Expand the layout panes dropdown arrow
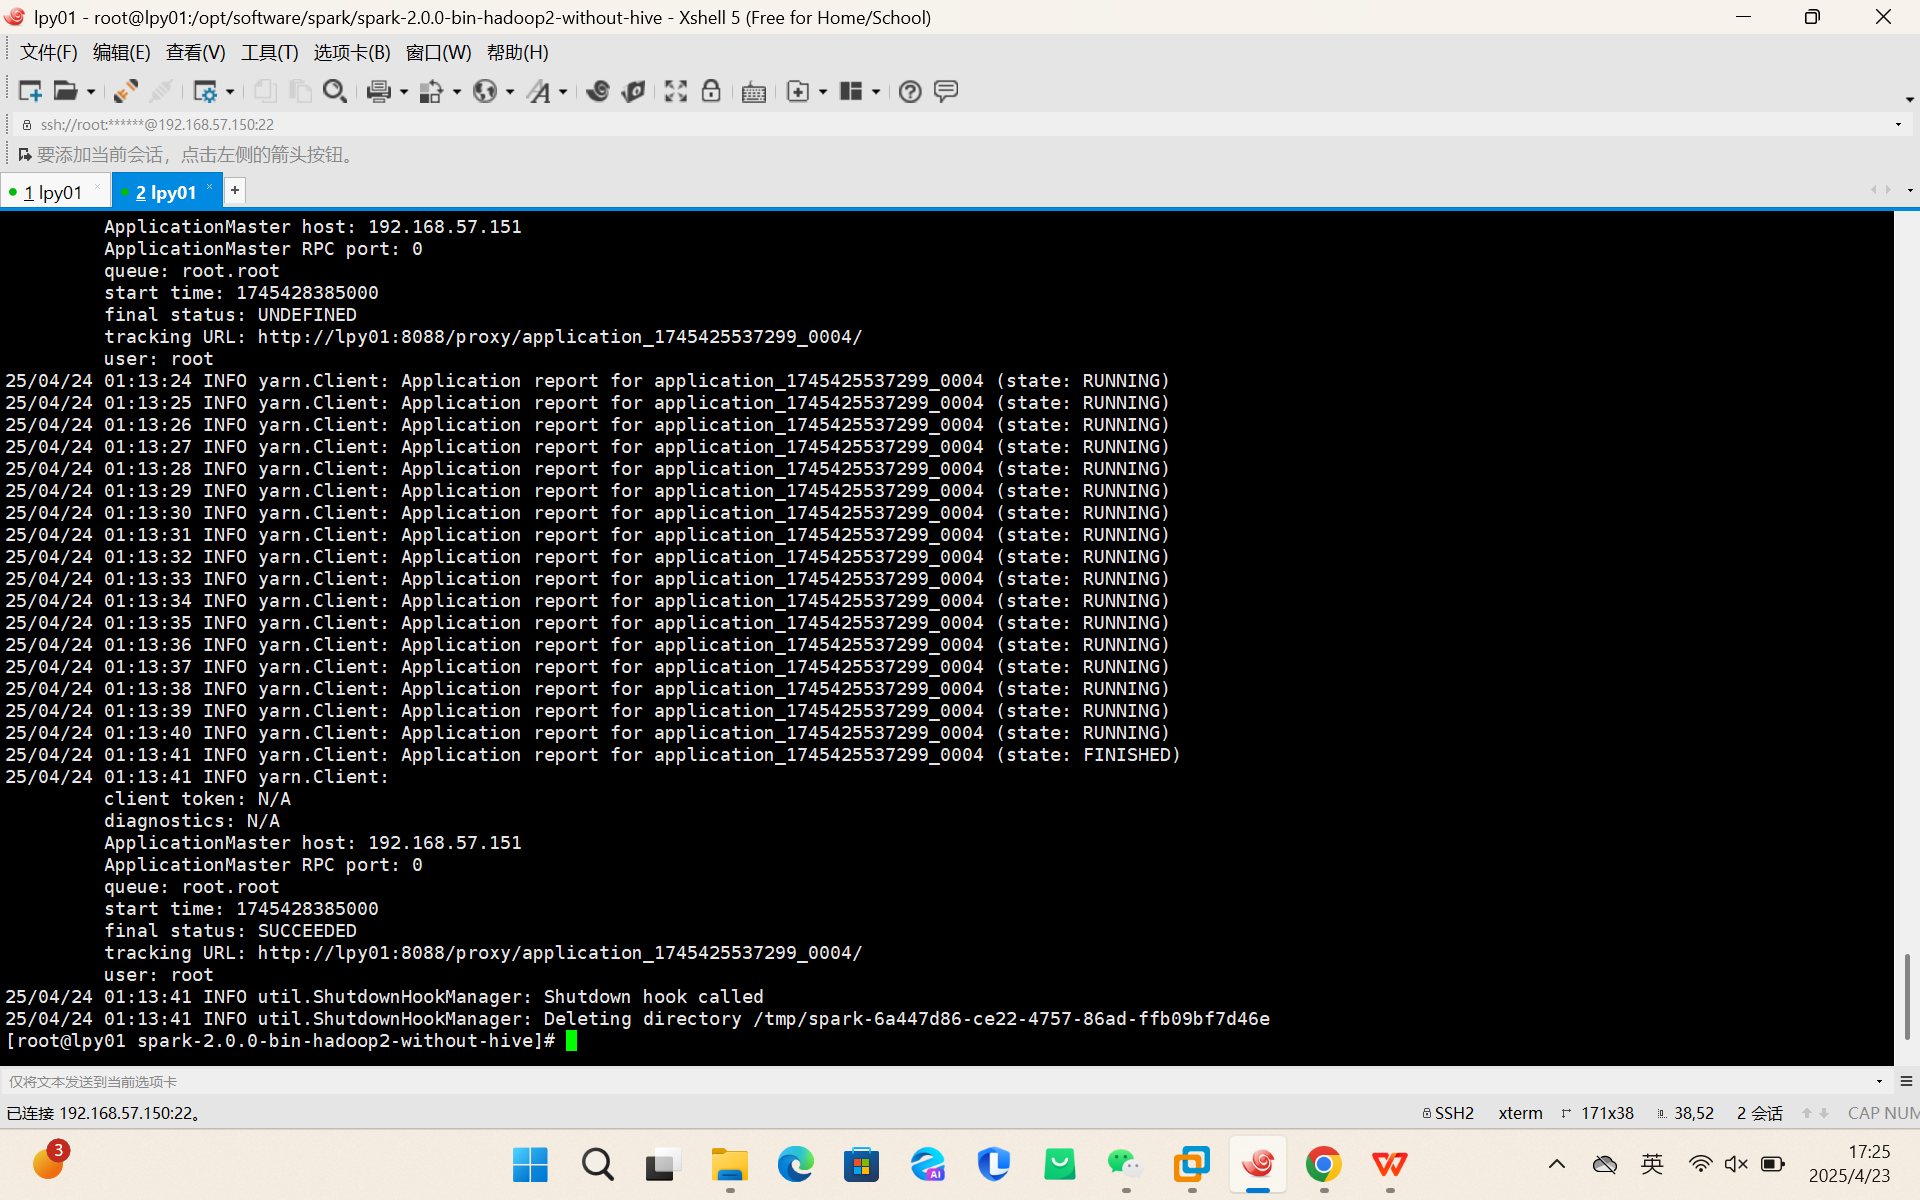Viewport: 1920px width, 1200px height. click(x=876, y=92)
